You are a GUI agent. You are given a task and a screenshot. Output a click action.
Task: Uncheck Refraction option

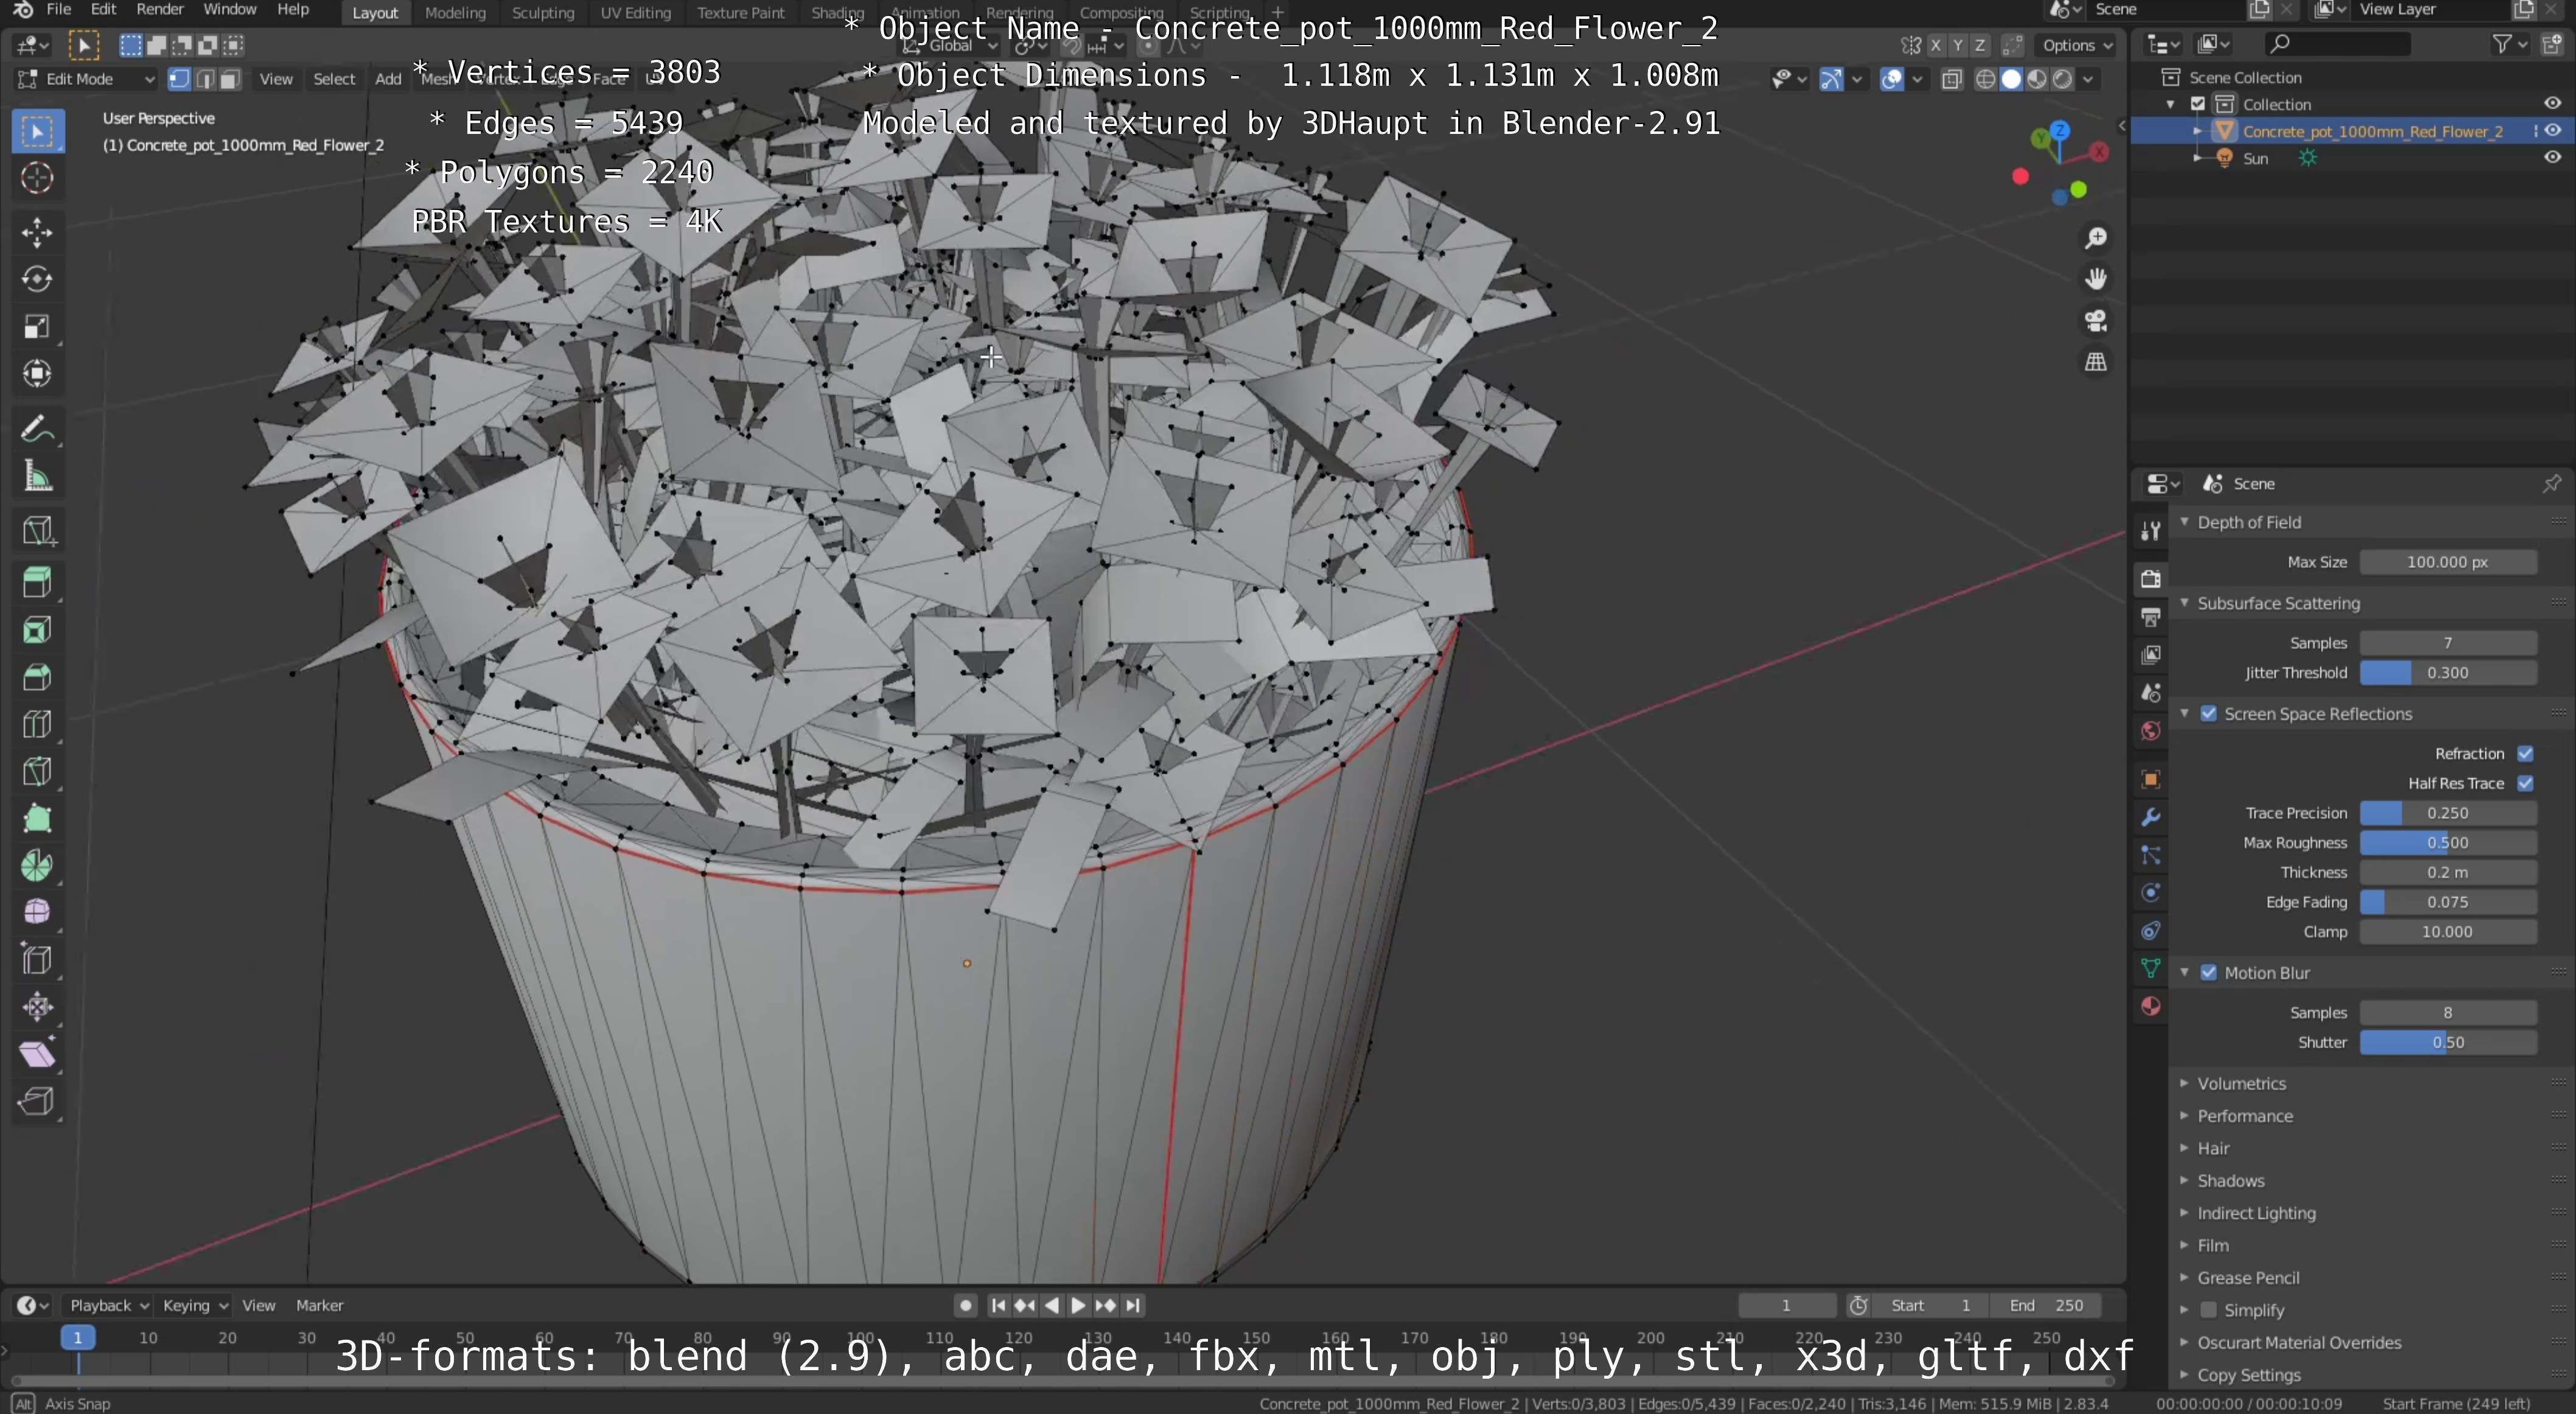pyautogui.click(x=2526, y=754)
